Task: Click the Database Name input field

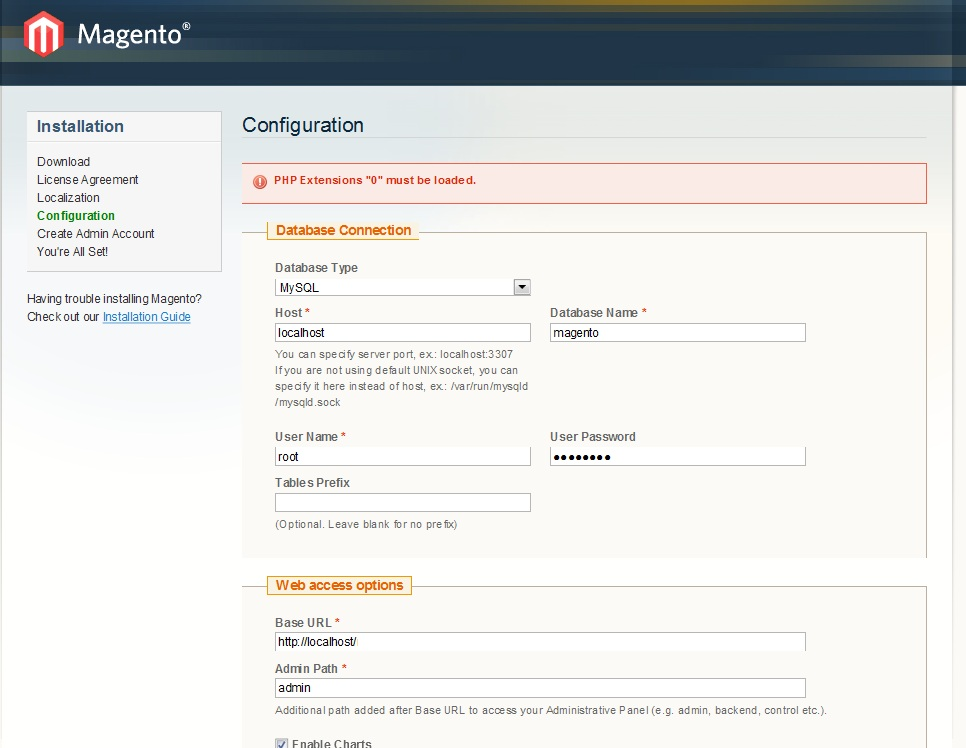Action: coord(678,333)
